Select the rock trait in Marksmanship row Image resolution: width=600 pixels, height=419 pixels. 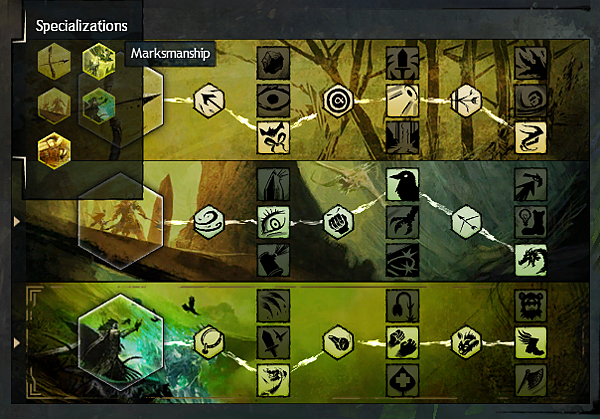tap(273, 63)
